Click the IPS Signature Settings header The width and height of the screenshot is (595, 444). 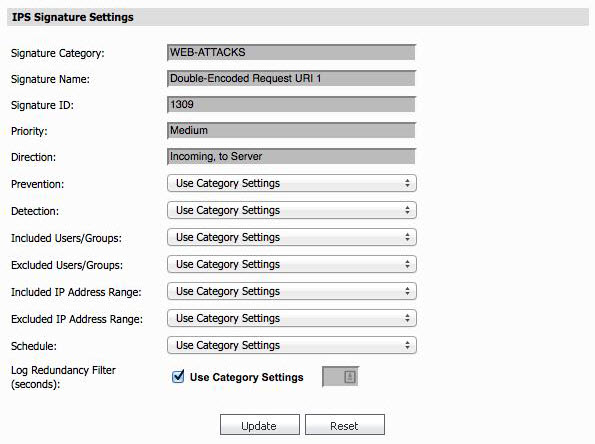[x=72, y=17]
